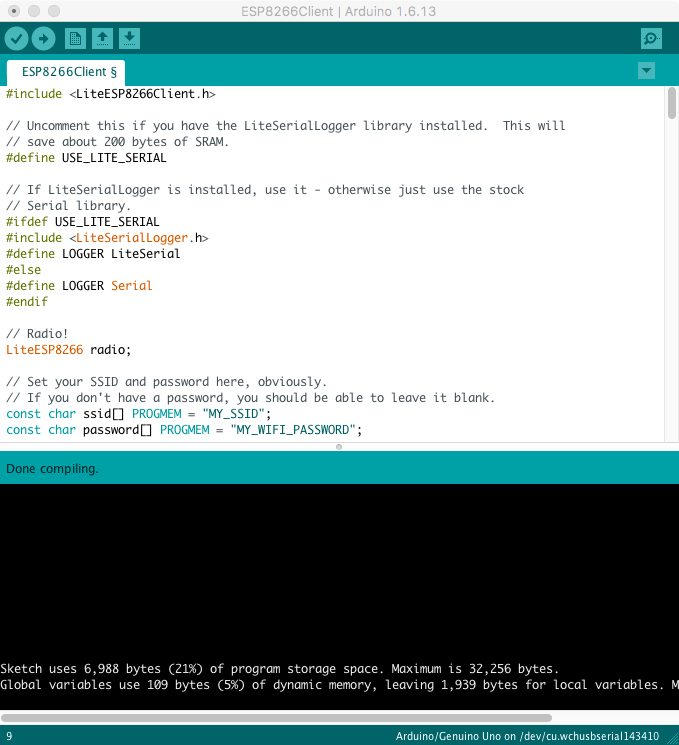
Task: Save sketch with the down-arrow icon
Action: 129,38
